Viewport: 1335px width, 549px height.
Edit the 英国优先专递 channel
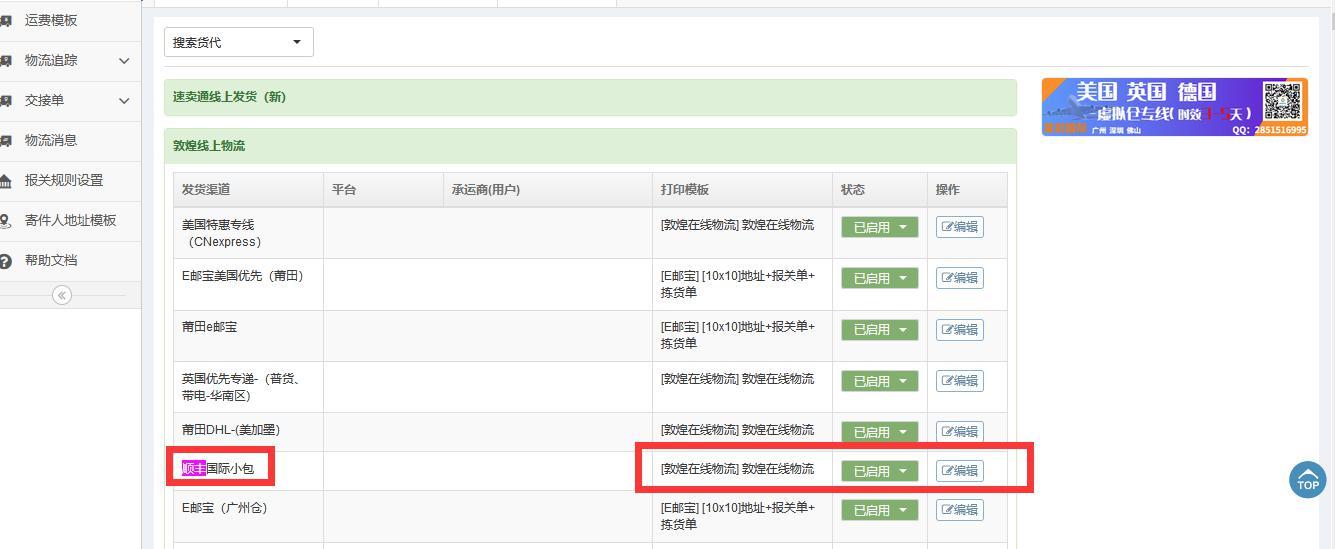coord(959,381)
